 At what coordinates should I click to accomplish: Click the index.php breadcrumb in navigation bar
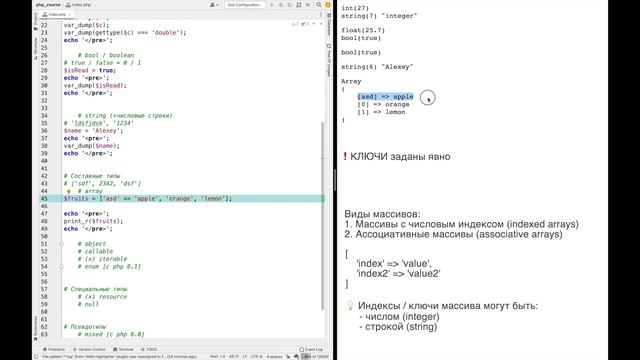tap(78, 5)
